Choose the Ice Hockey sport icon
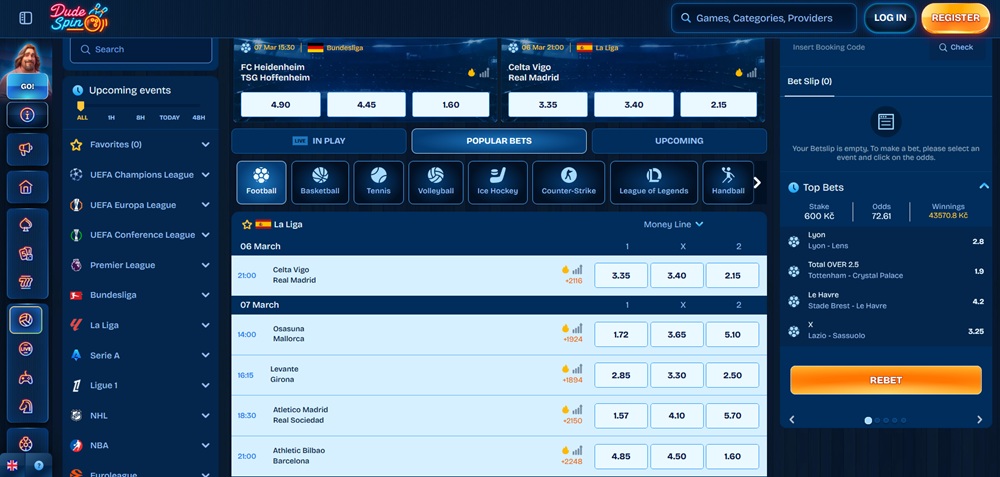Screen dimensions: 1000x477 pyautogui.click(x=497, y=182)
